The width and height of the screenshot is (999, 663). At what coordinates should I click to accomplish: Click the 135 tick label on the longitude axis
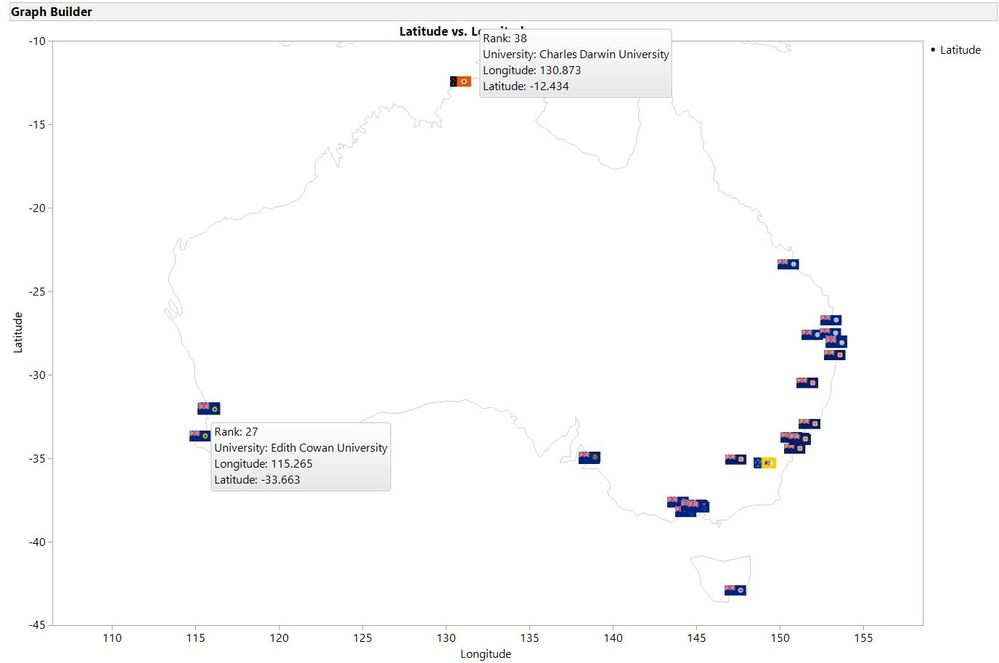pos(529,638)
